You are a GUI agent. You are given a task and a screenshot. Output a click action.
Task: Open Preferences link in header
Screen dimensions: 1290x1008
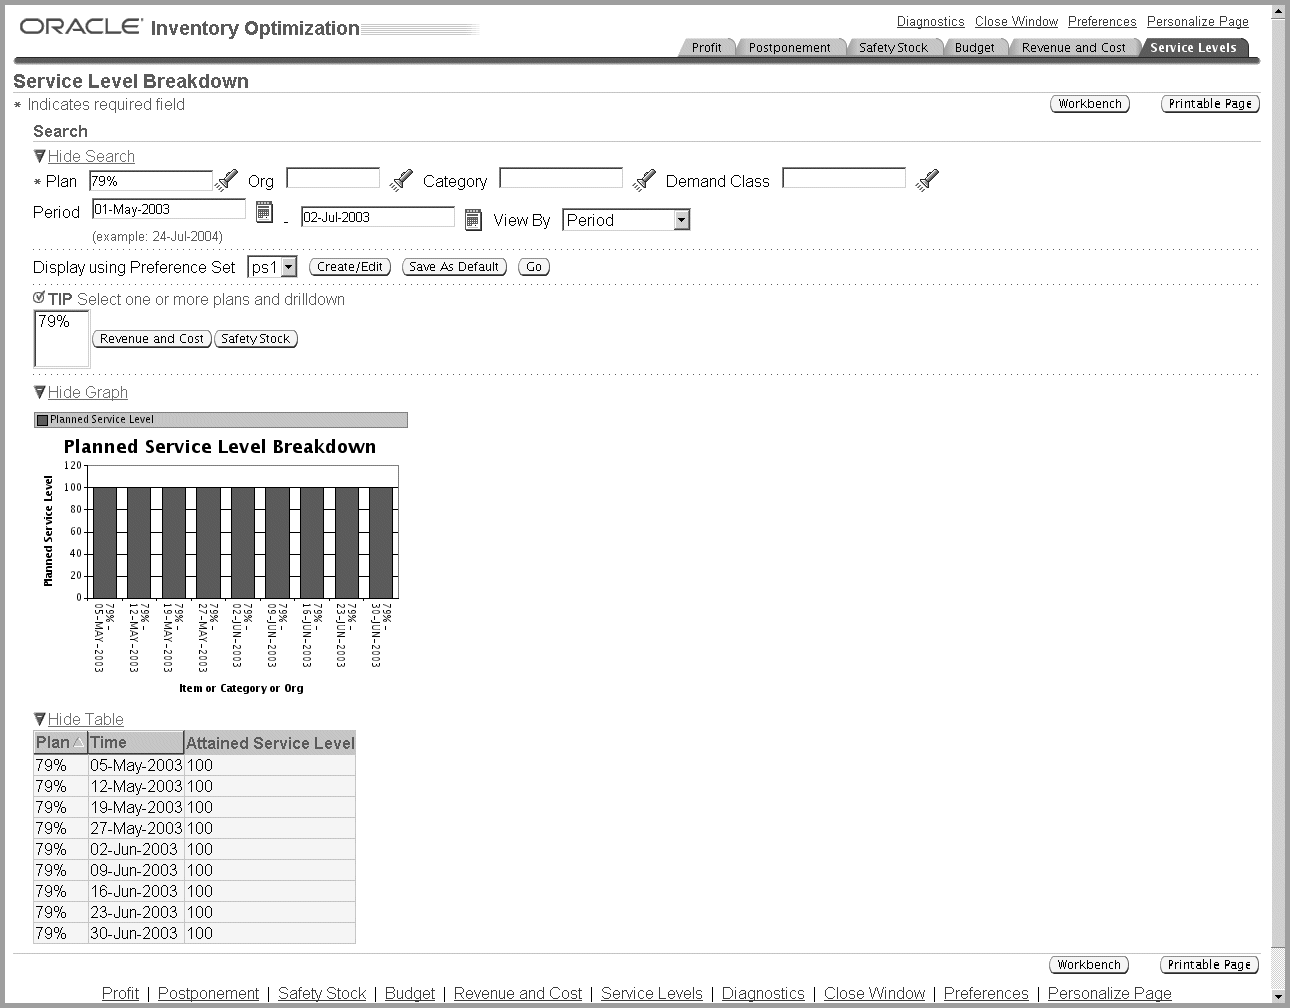(x=1102, y=21)
